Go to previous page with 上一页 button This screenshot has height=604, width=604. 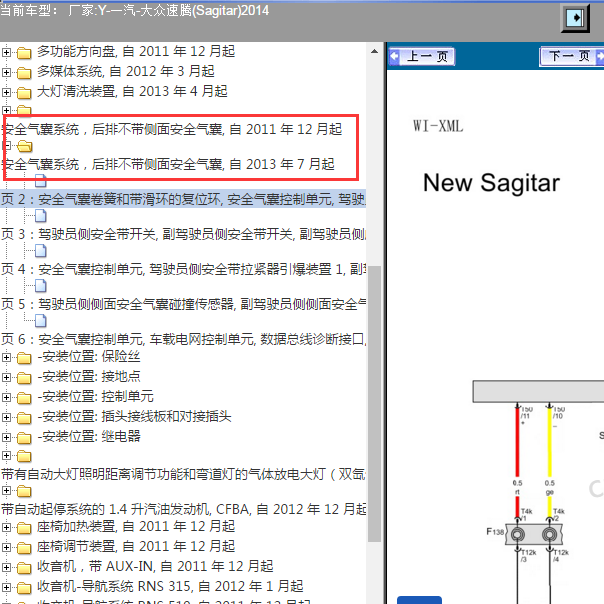pyautogui.click(x=421, y=57)
